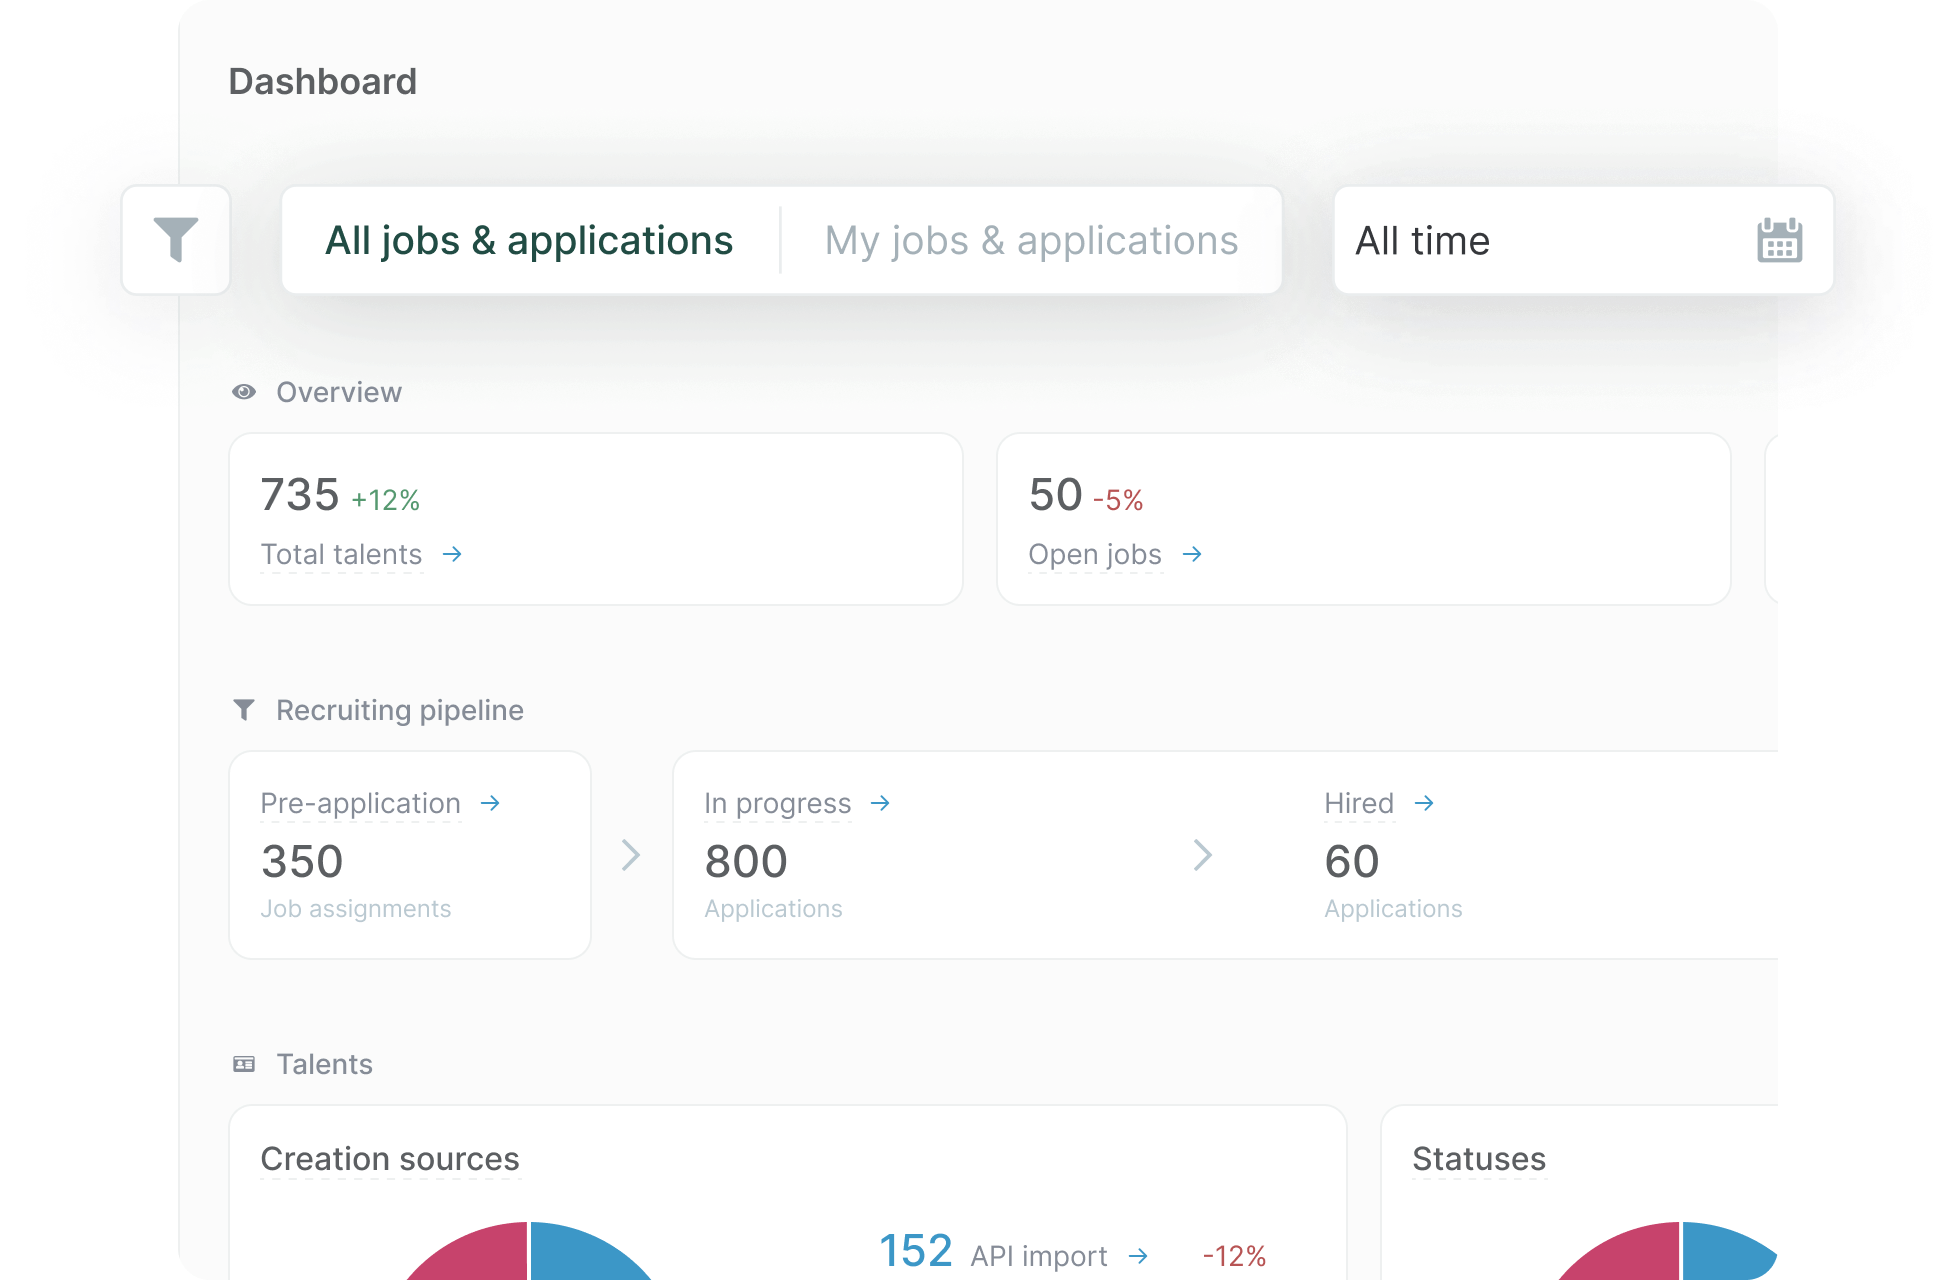
Task: Click the table icon next to Talents
Action: tap(244, 1064)
